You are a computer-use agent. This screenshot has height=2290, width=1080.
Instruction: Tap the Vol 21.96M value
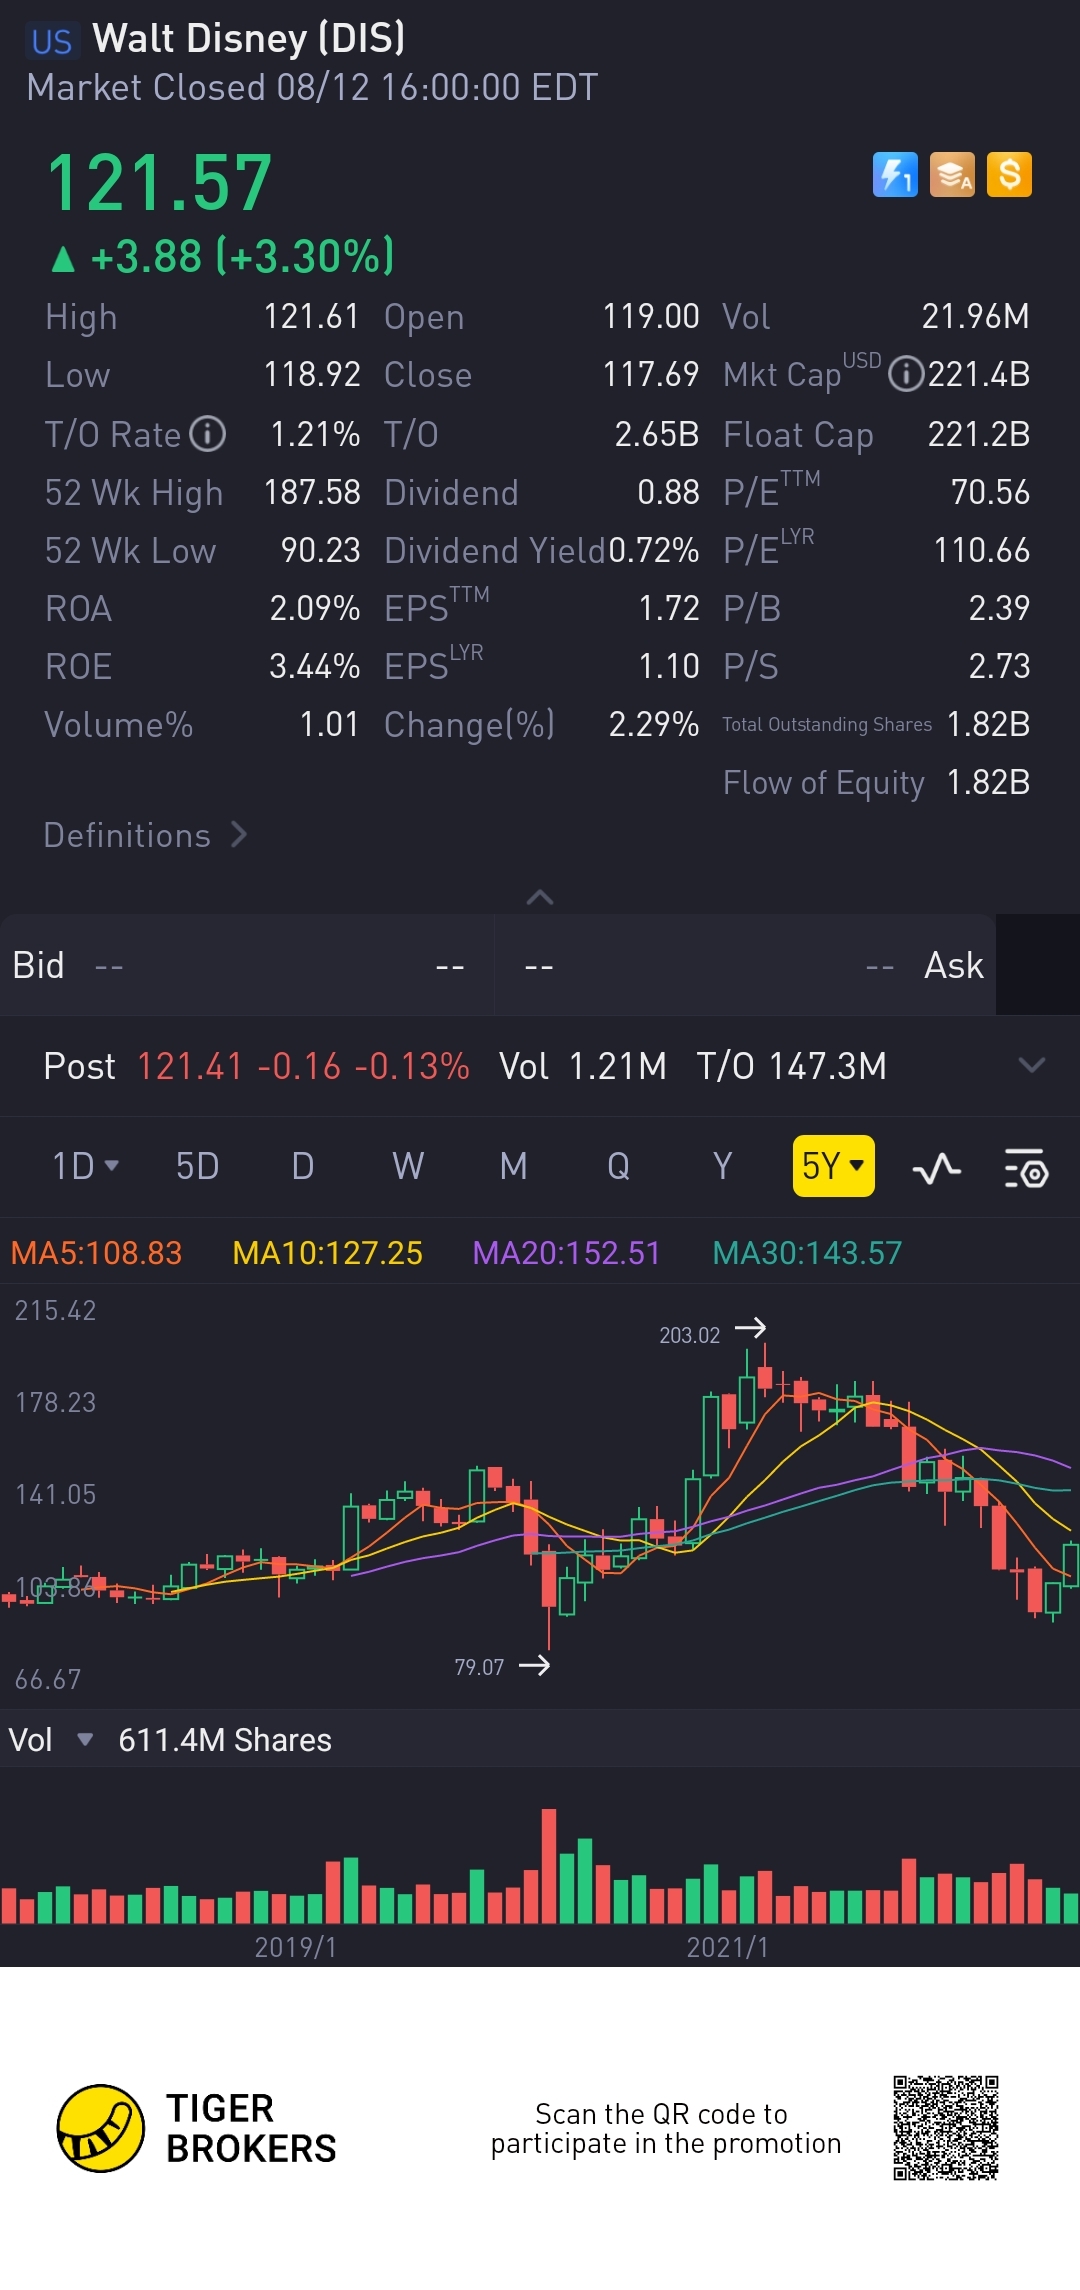tap(975, 317)
